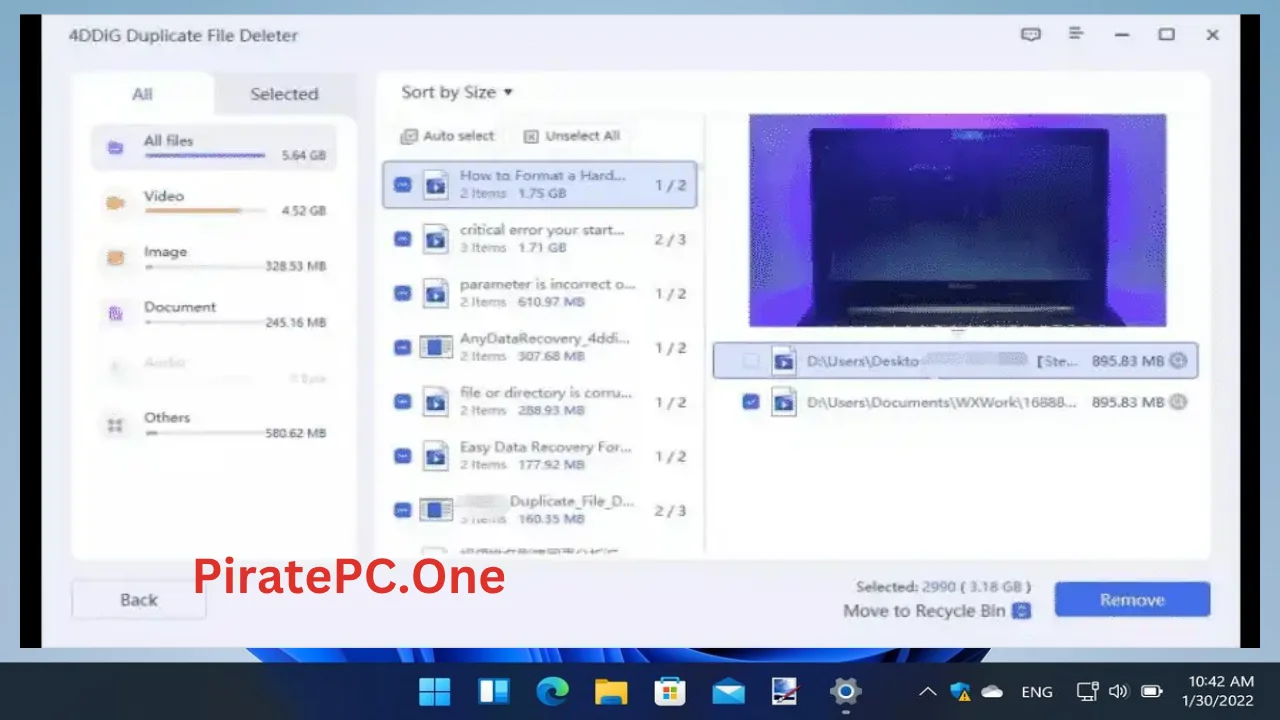Click the Others category icon

click(115, 425)
